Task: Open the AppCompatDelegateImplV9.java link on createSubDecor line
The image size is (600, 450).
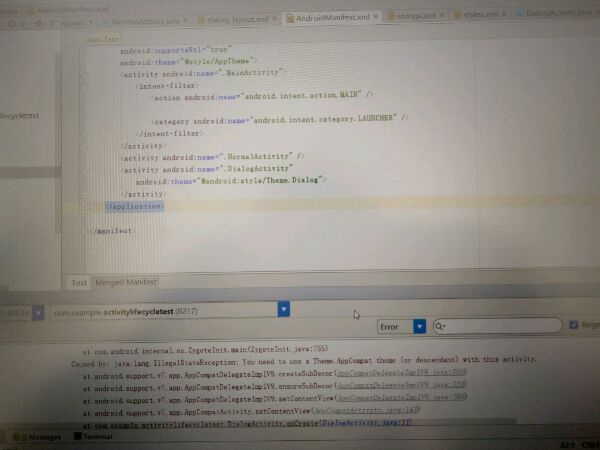Action: coord(401,372)
